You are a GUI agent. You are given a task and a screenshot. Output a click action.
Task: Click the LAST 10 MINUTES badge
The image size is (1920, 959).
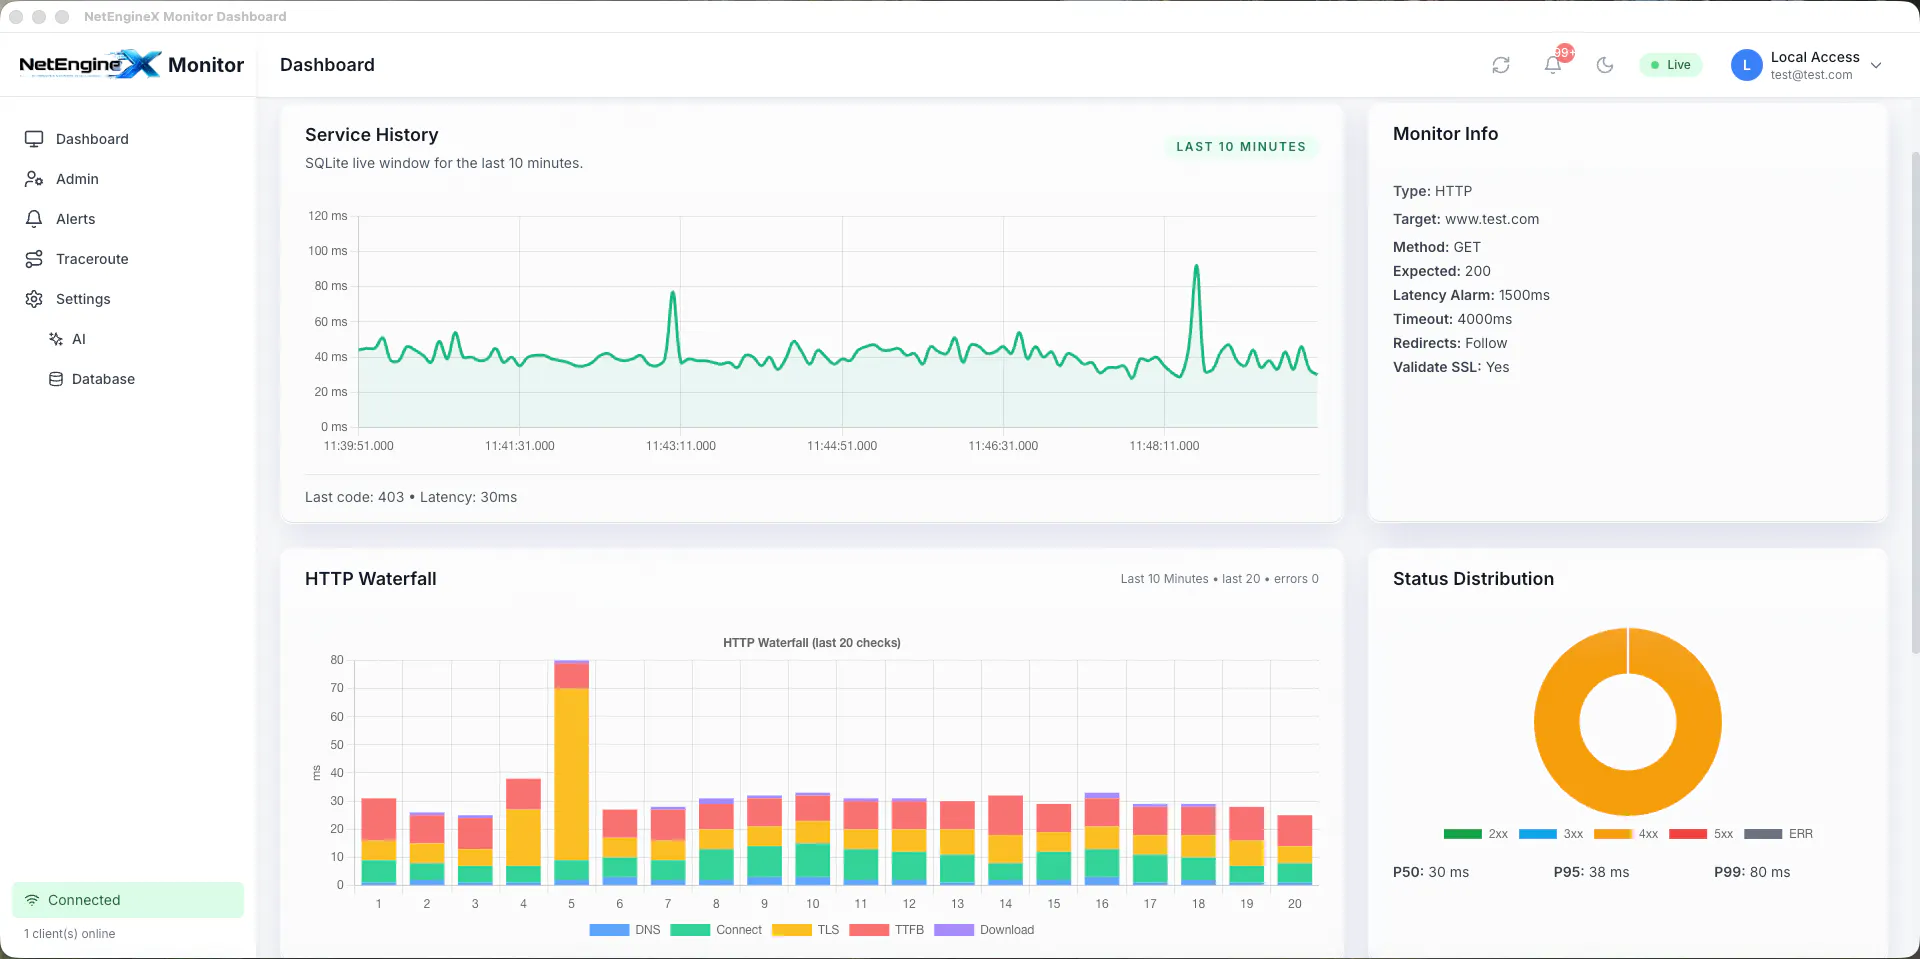click(x=1241, y=147)
